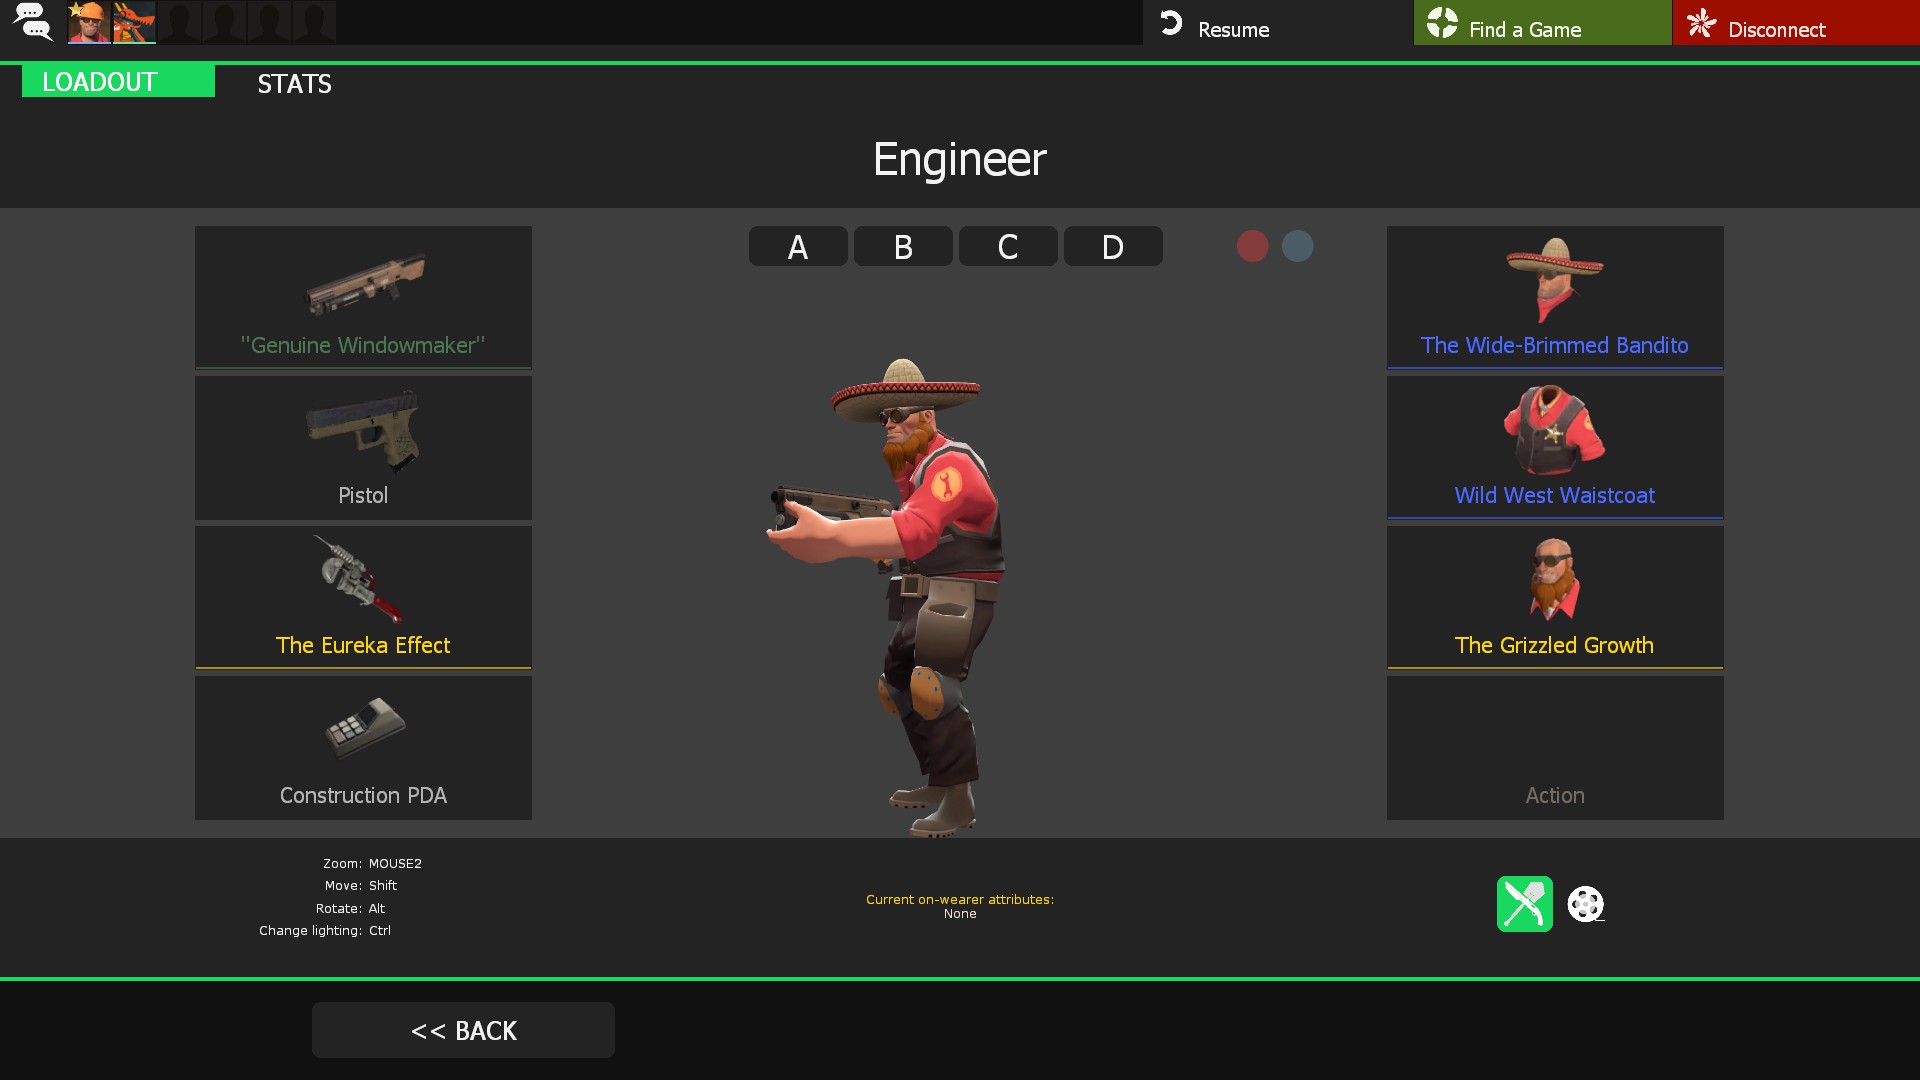The image size is (1920, 1080).
Task: Click the Find a Game button
Action: [x=1542, y=23]
